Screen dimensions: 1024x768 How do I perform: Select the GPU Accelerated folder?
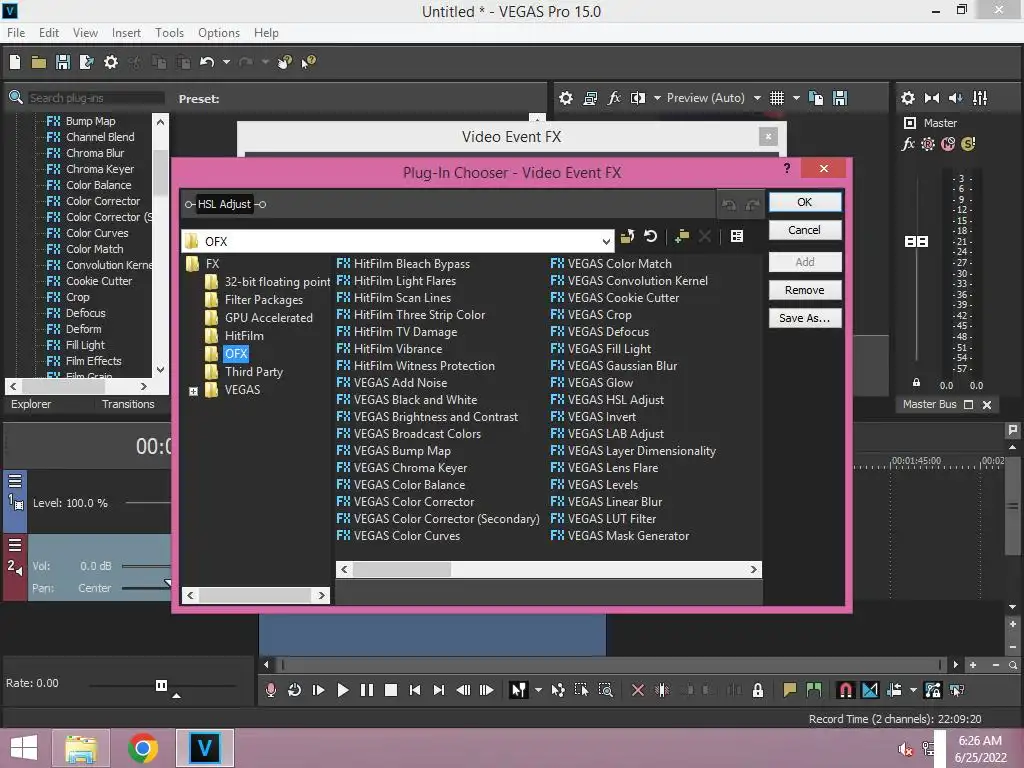269,318
